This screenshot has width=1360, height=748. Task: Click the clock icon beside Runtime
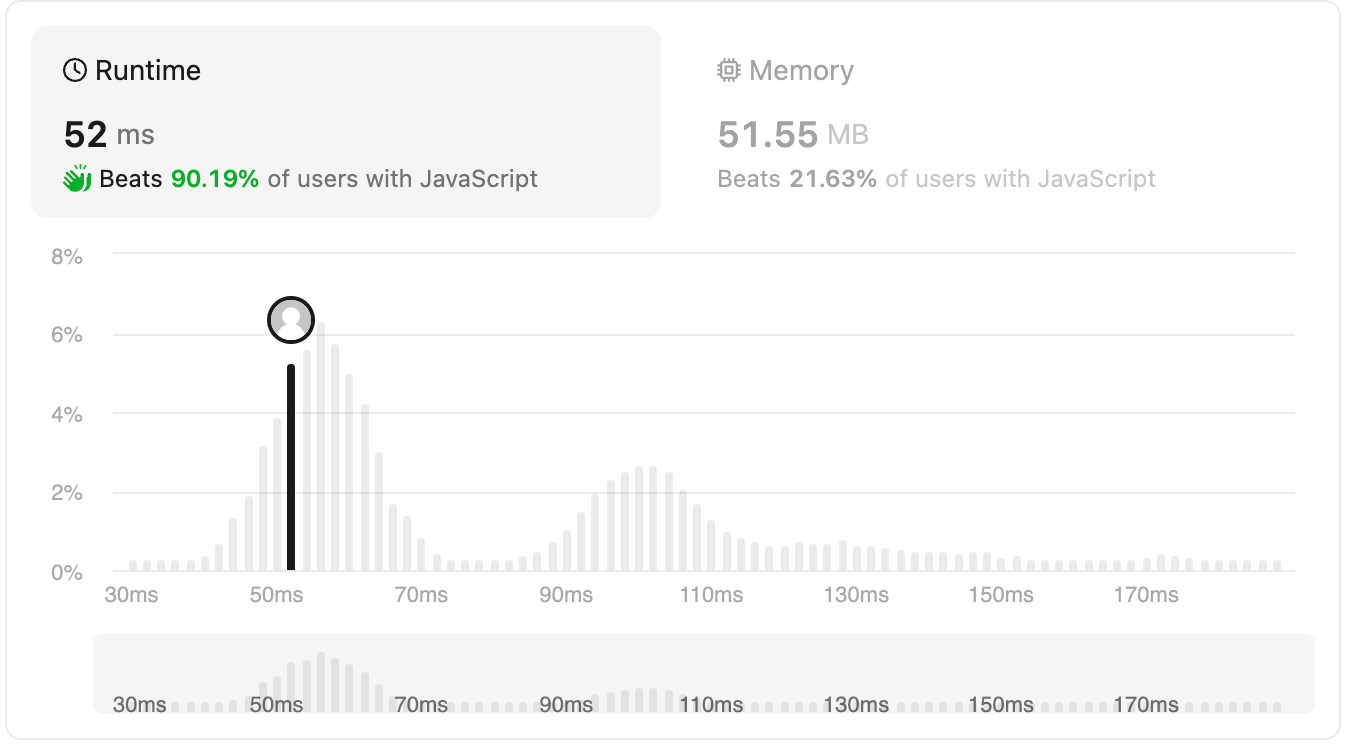click(75, 70)
